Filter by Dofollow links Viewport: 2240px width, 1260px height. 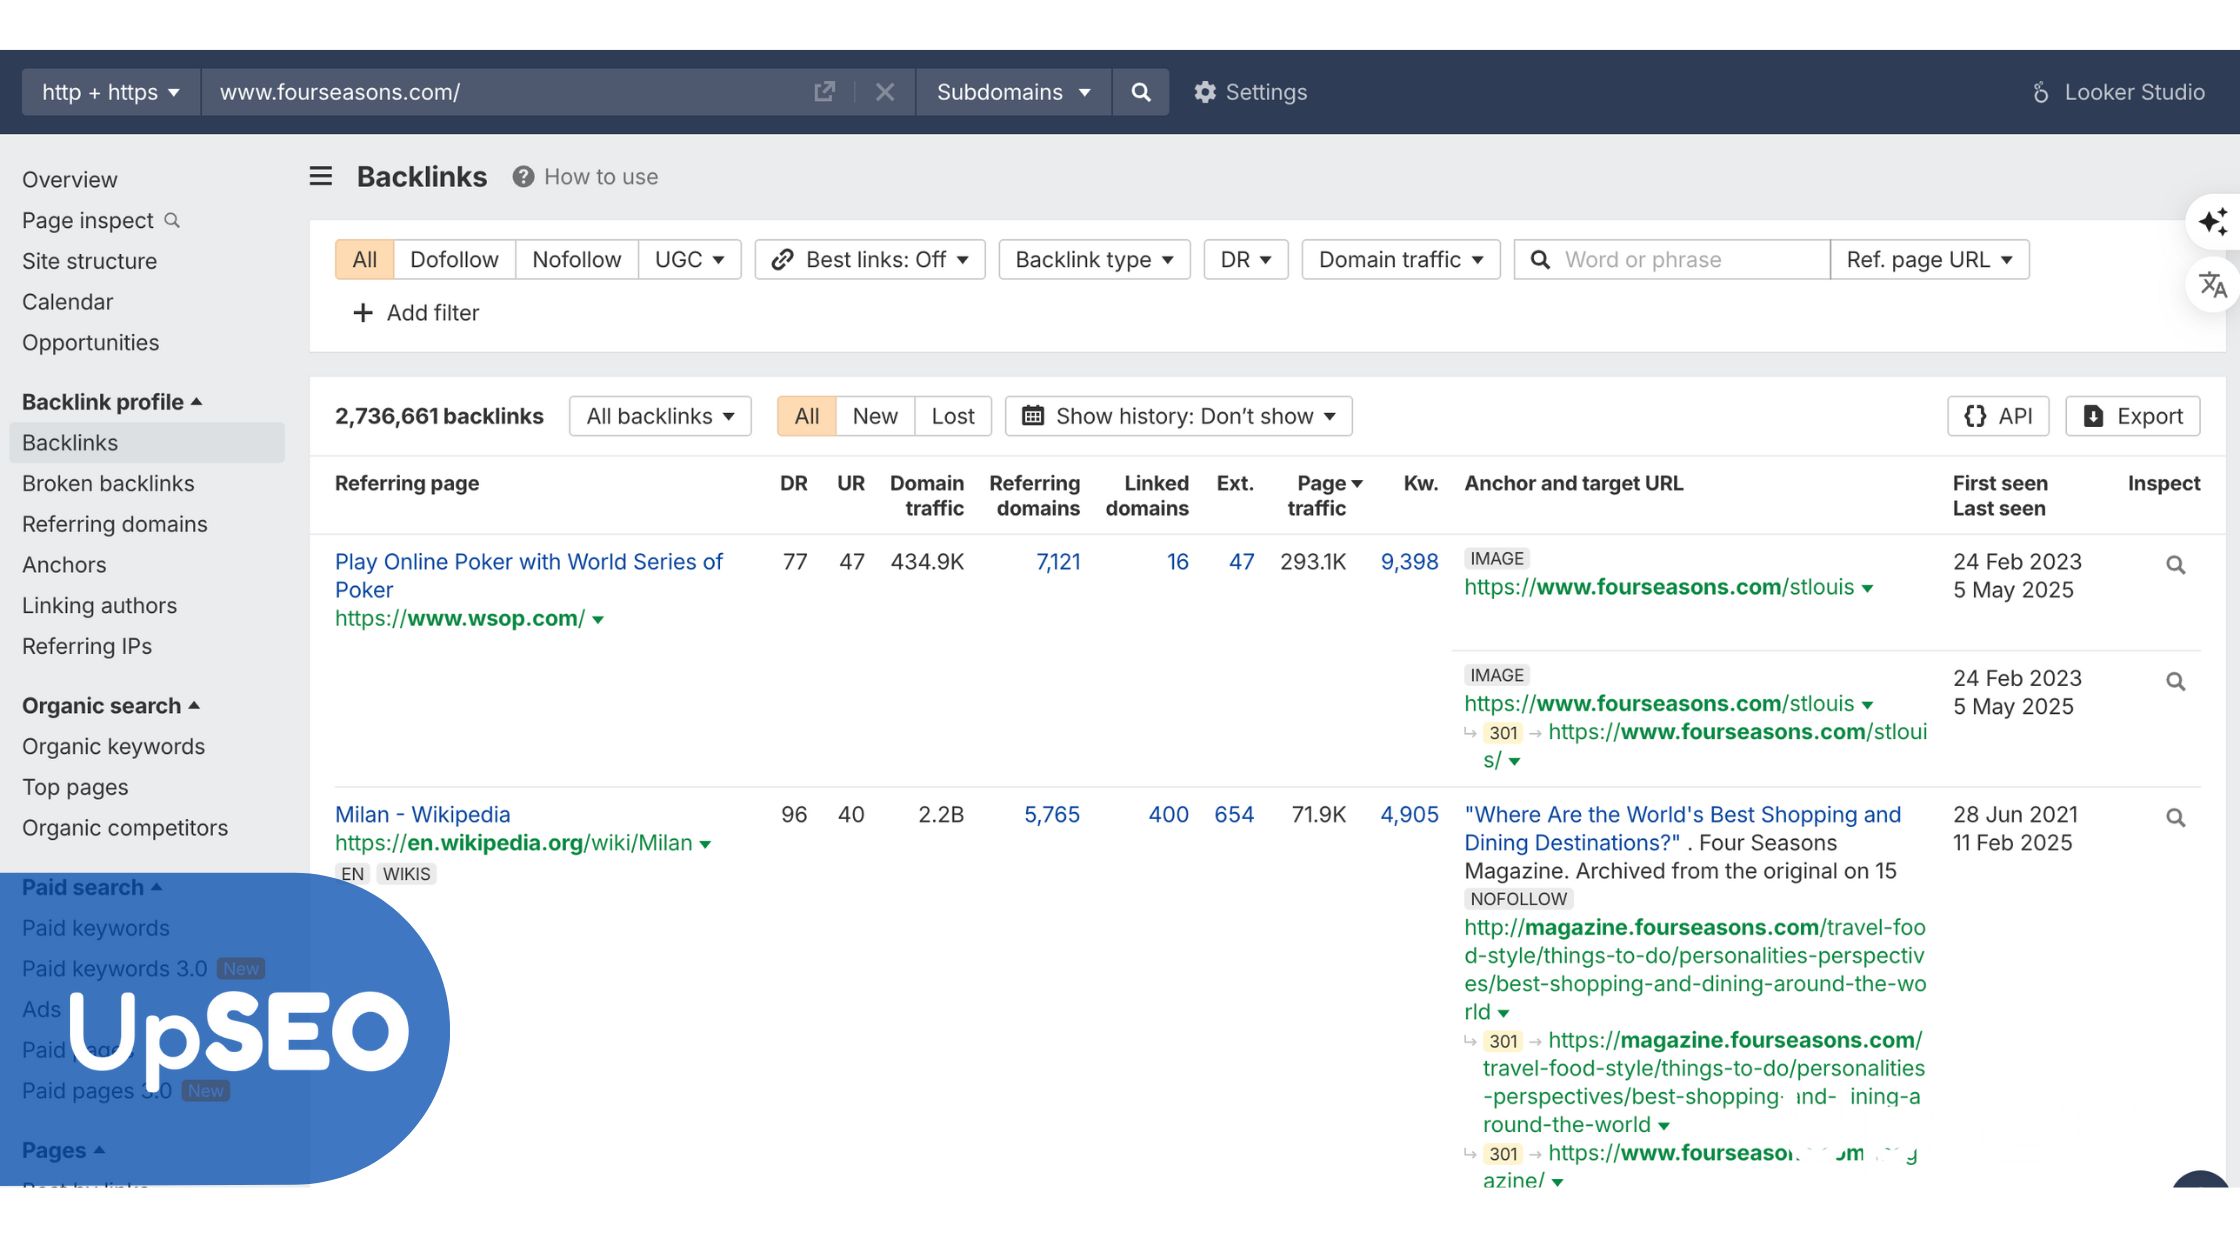[454, 260]
